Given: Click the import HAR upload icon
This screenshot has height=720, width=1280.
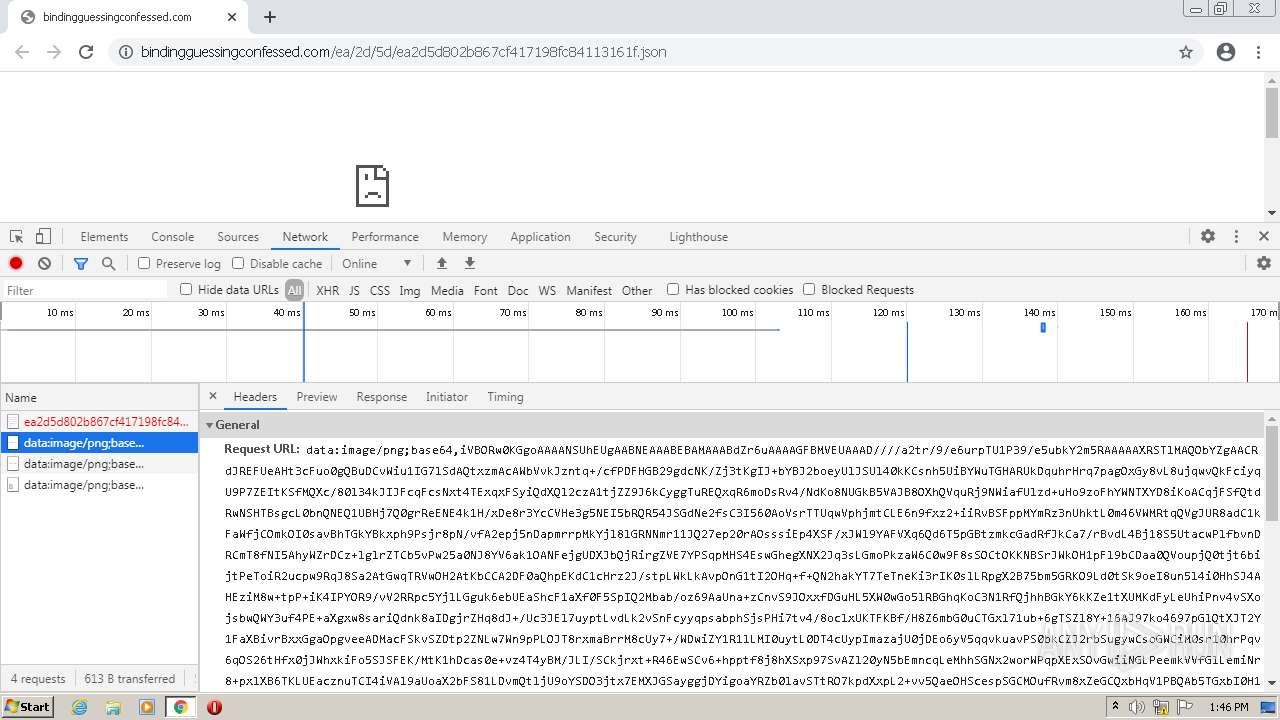Looking at the screenshot, I should pyautogui.click(x=441, y=263).
